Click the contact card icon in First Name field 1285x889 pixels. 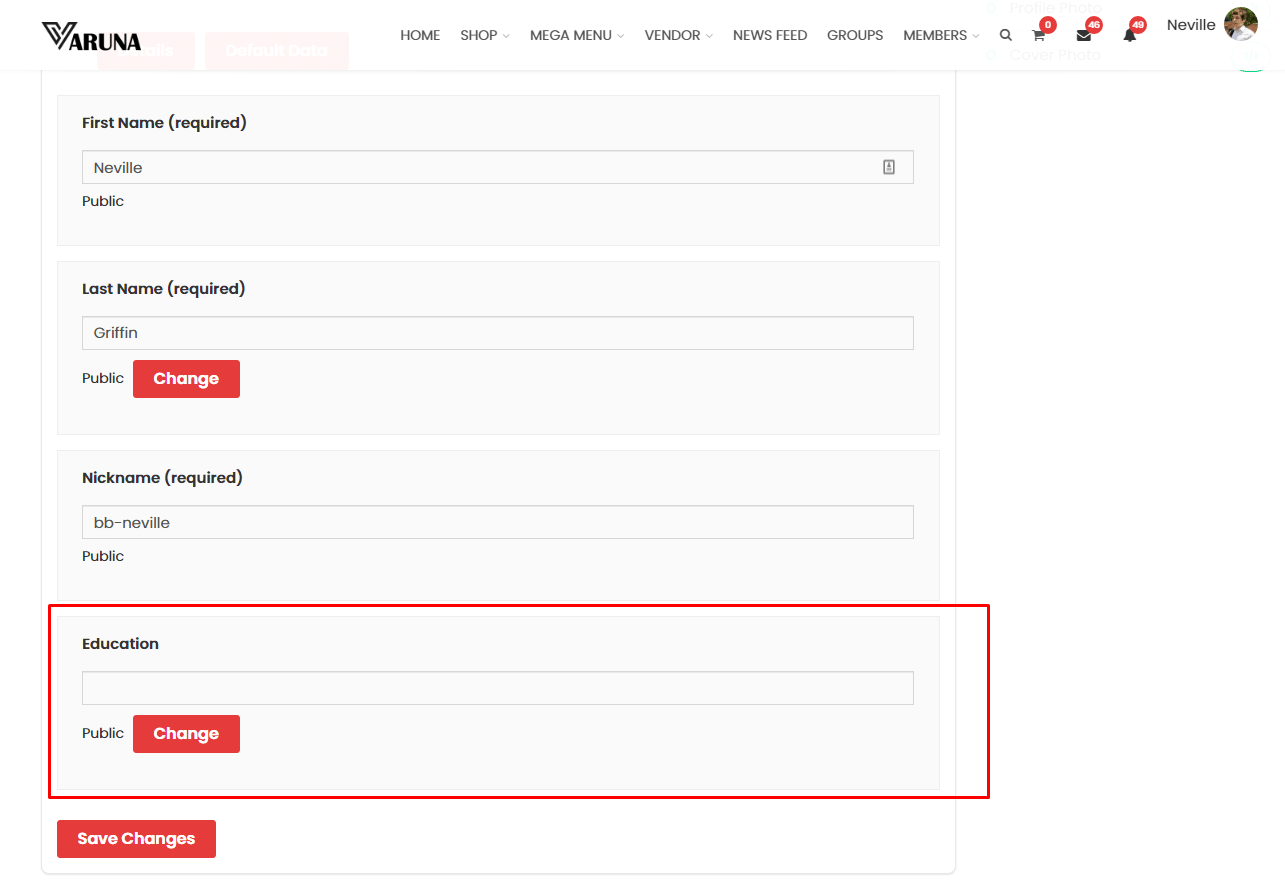[889, 167]
